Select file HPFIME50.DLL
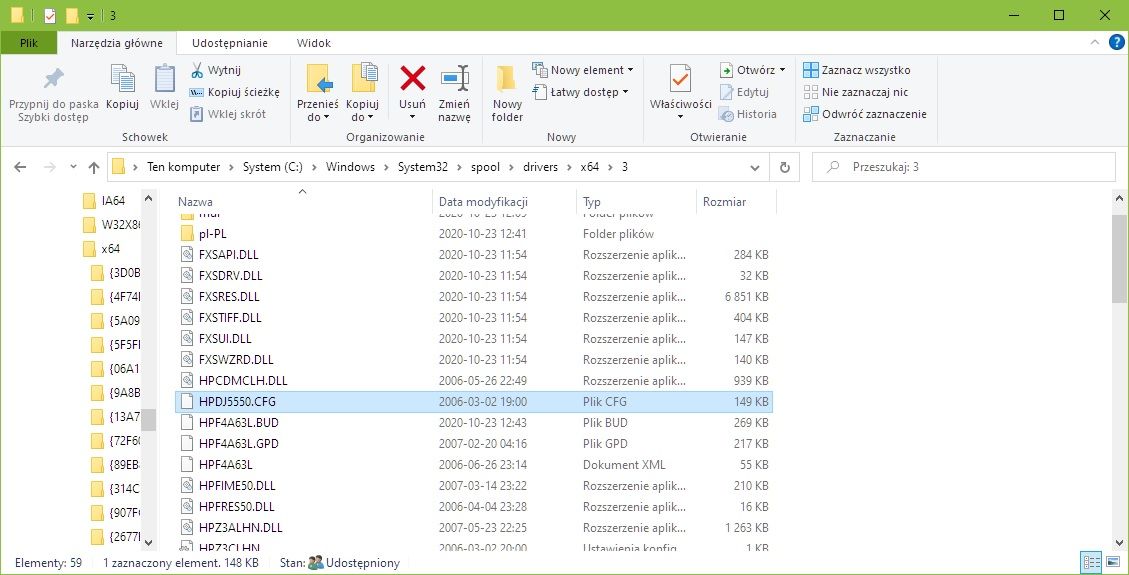 474,486
